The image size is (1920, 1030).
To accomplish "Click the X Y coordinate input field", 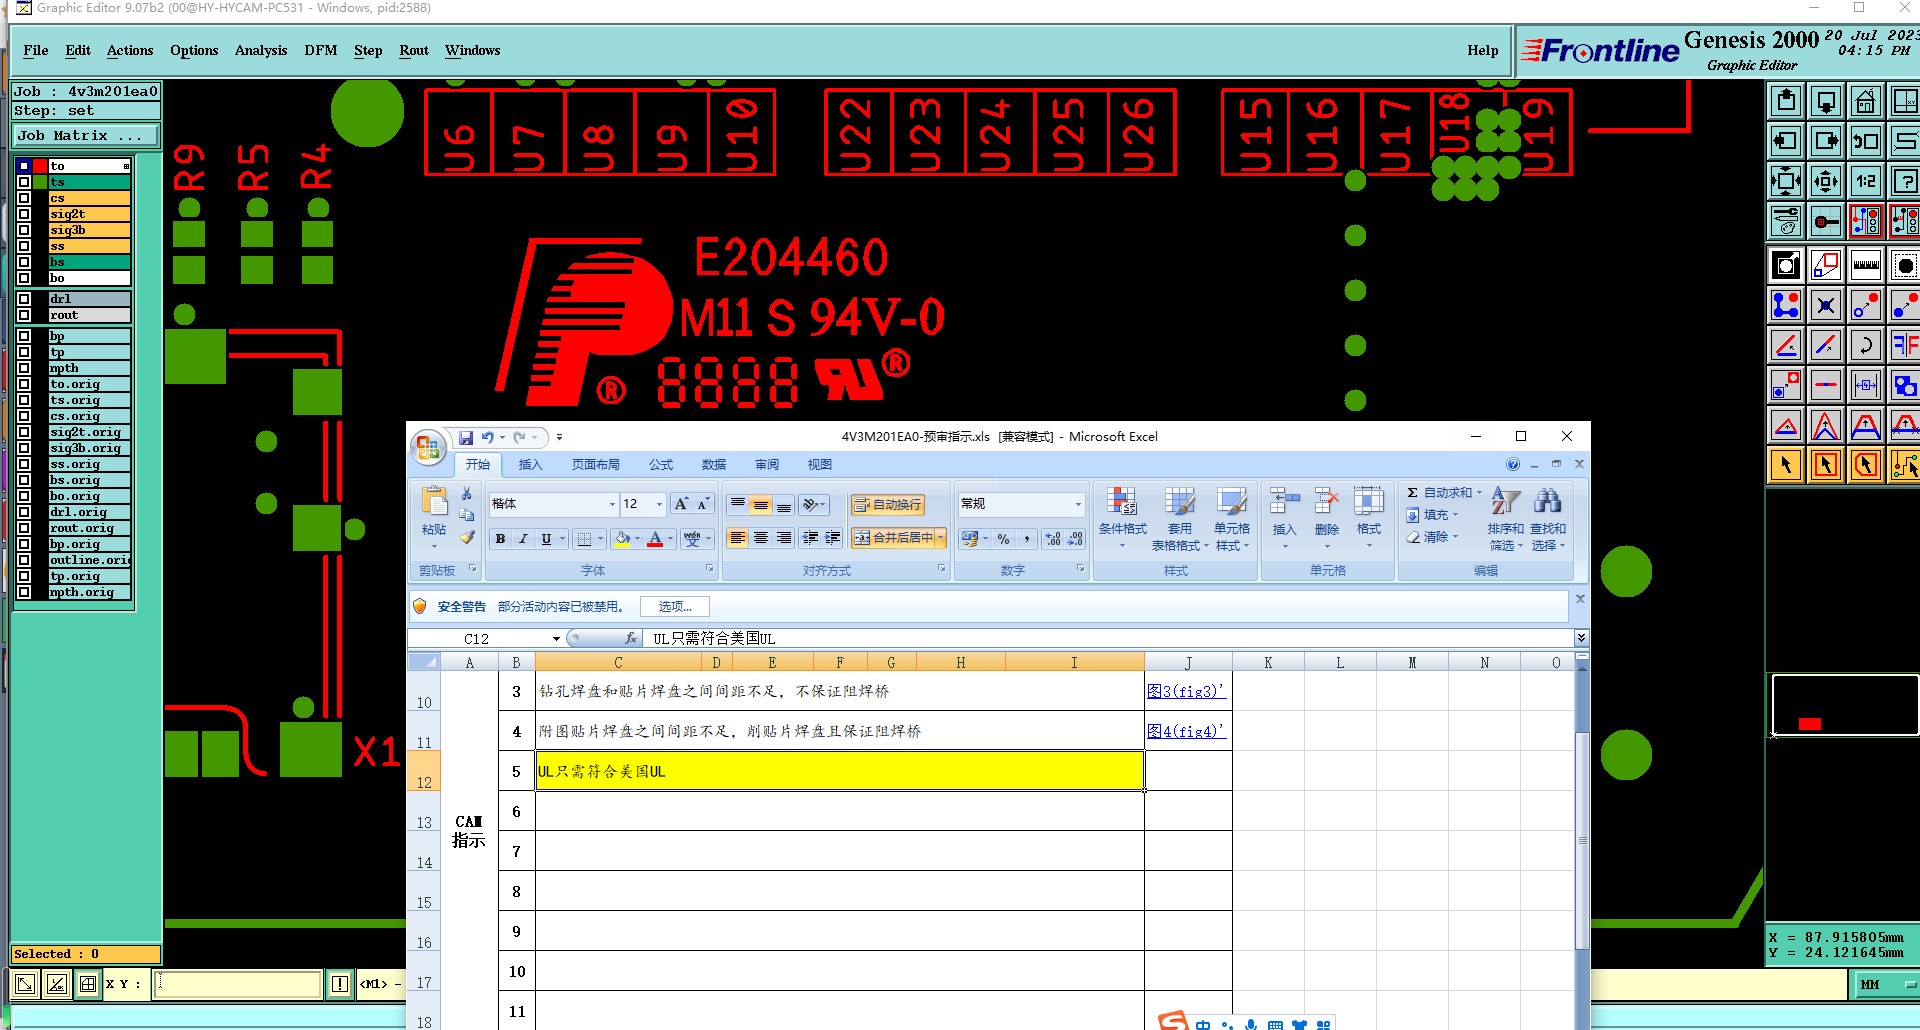I will click(x=238, y=984).
